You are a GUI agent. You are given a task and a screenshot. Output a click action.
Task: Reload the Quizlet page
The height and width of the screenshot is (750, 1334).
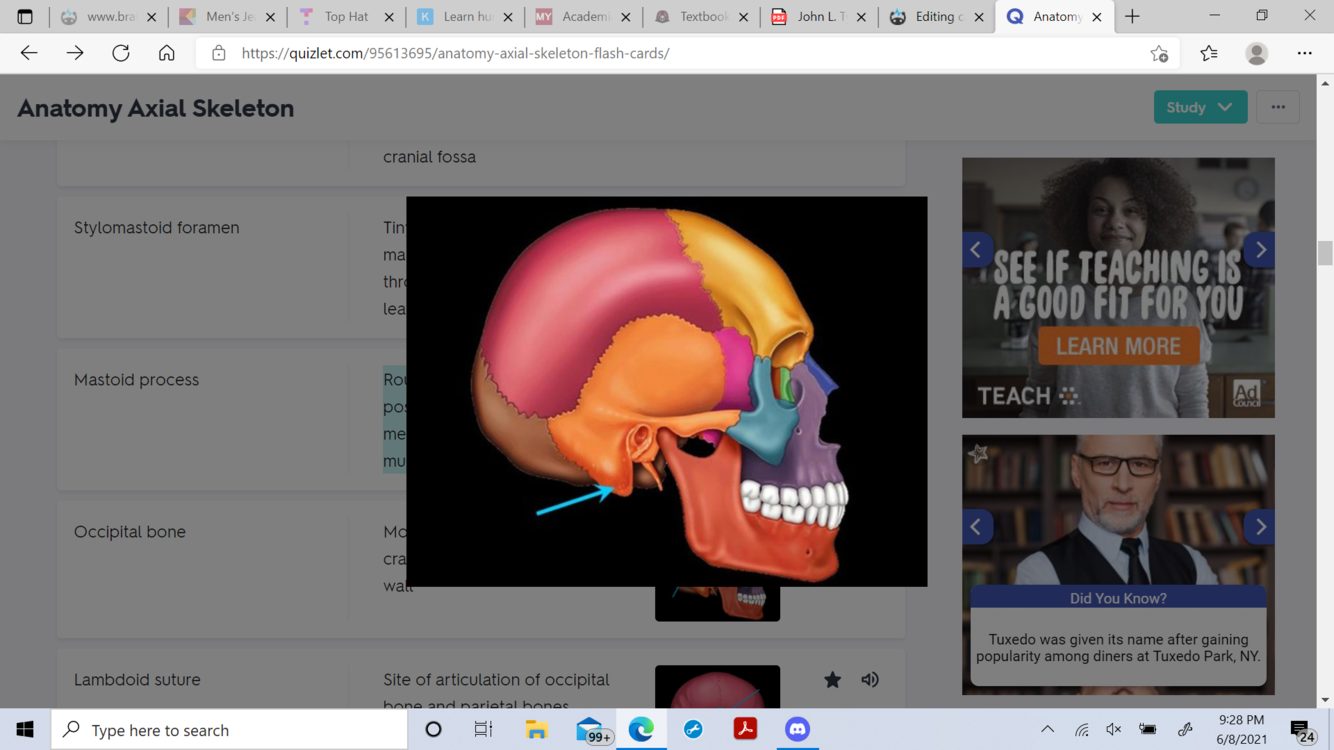(121, 53)
